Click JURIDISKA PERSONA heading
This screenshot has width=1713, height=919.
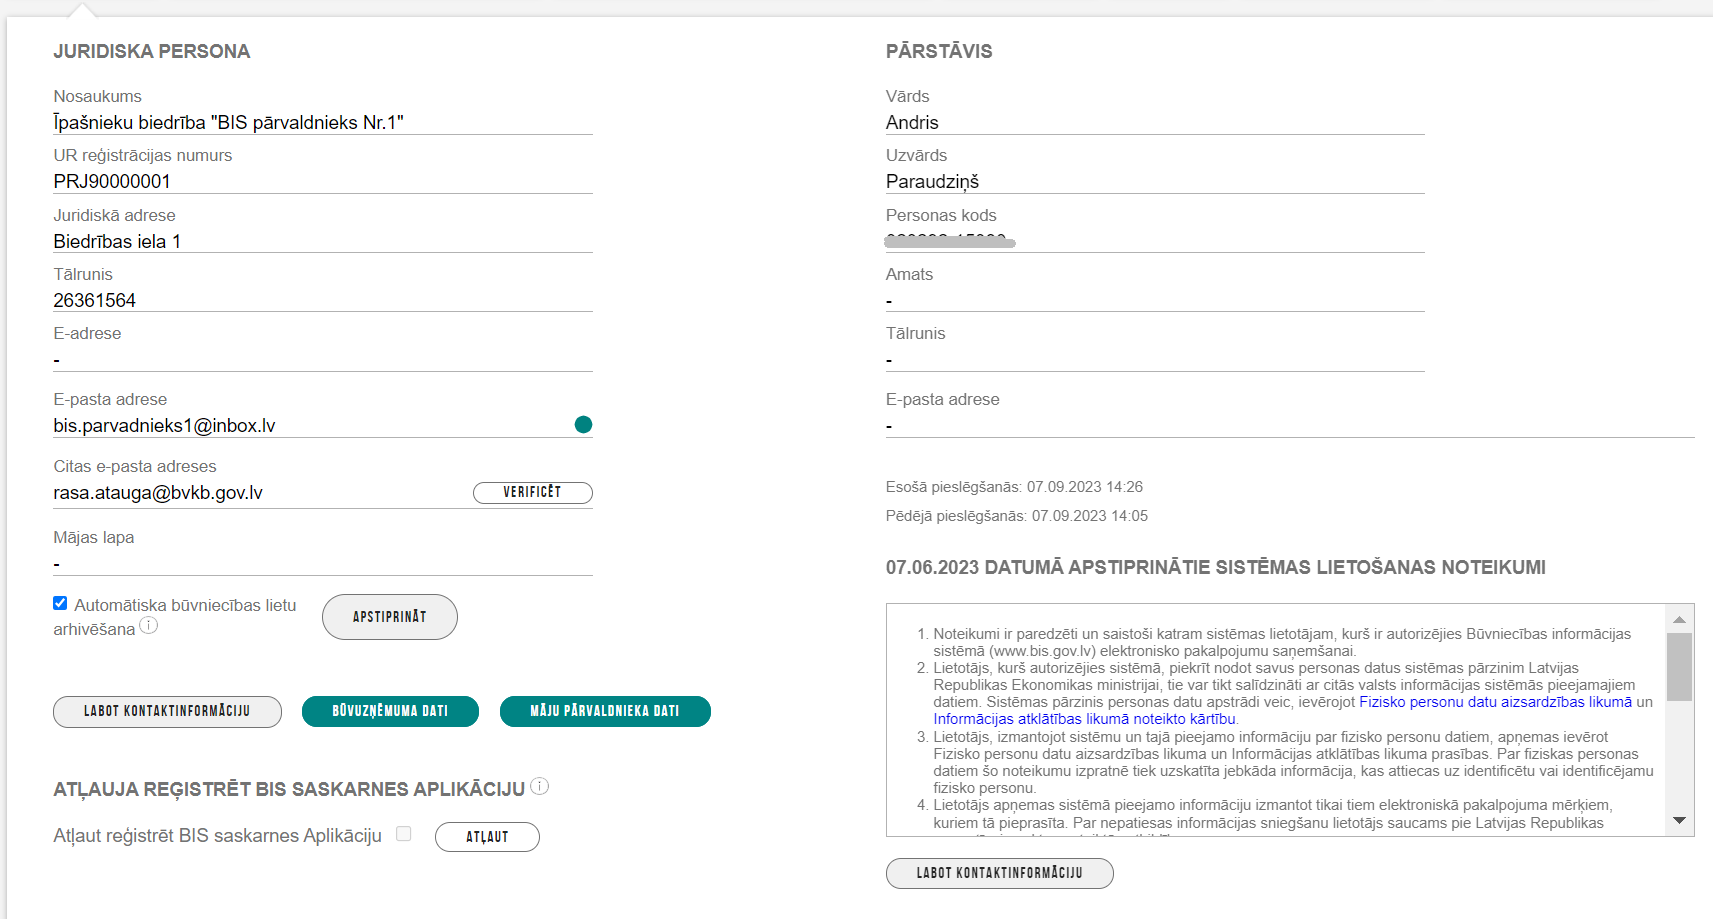click(152, 51)
